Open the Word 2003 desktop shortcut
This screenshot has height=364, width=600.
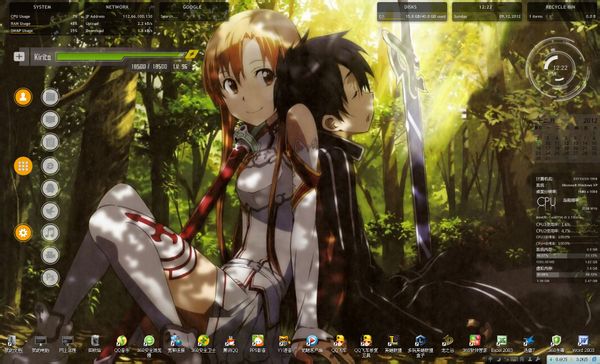coord(583,344)
